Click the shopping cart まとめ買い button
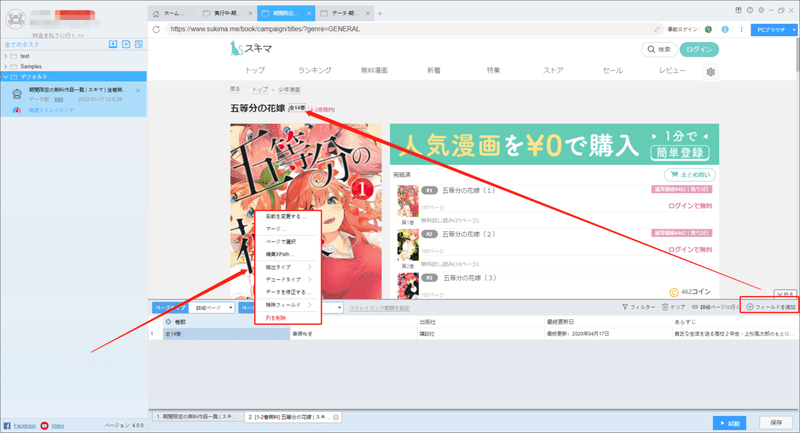This screenshot has width=800, height=433. 690,174
